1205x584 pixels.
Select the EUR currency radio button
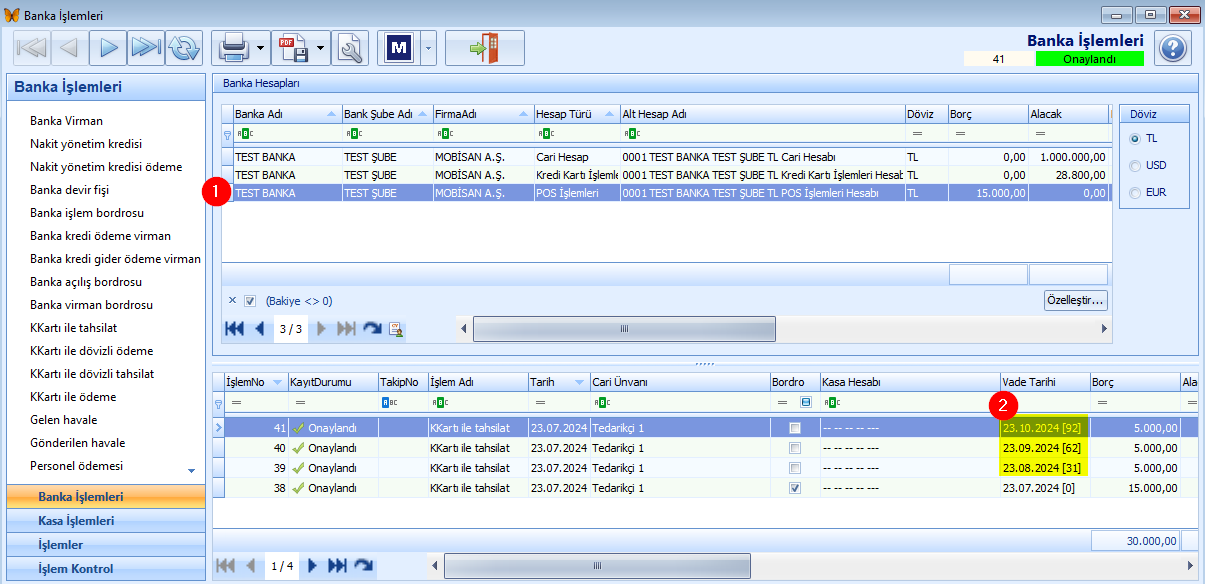(1134, 192)
